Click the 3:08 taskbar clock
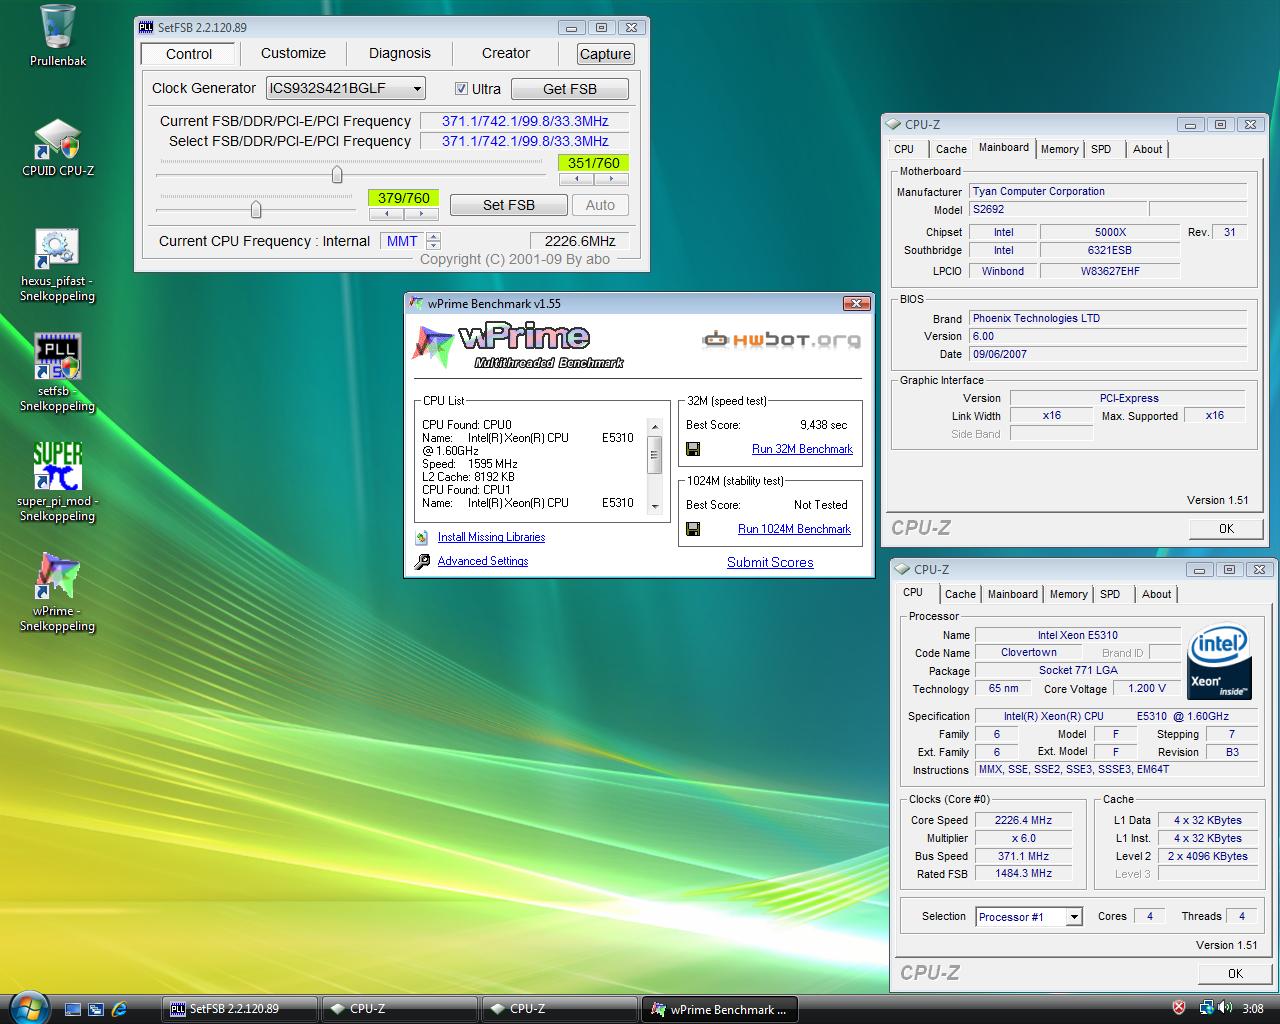This screenshot has width=1280, height=1024. click(1252, 1009)
